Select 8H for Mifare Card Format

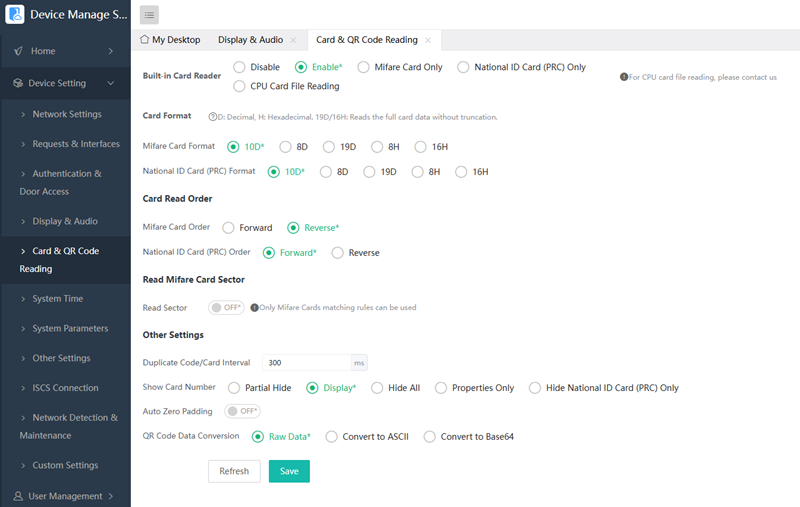[x=377, y=147]
